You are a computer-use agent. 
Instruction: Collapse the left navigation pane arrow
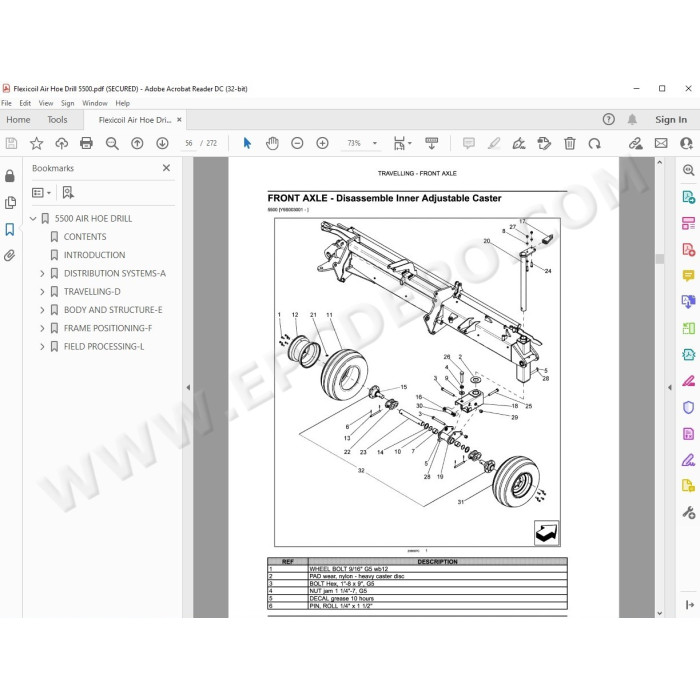pos(188,387)
